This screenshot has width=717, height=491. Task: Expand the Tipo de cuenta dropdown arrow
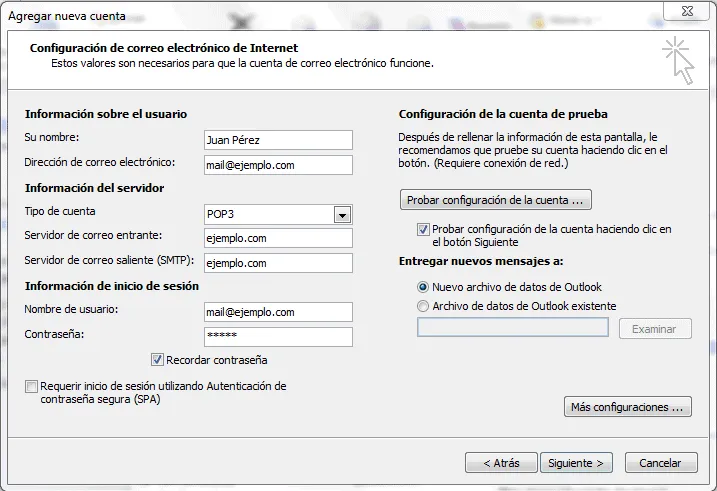(342, 215)
